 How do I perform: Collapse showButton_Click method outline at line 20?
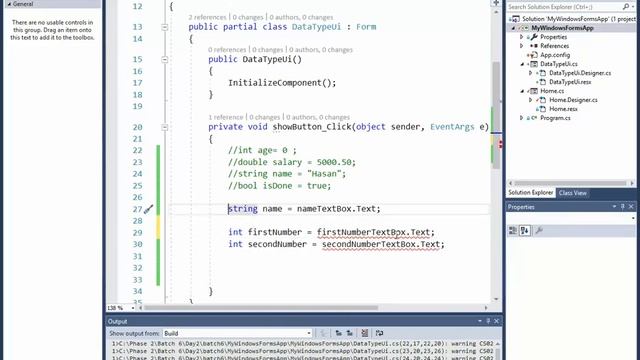point(164,127)
